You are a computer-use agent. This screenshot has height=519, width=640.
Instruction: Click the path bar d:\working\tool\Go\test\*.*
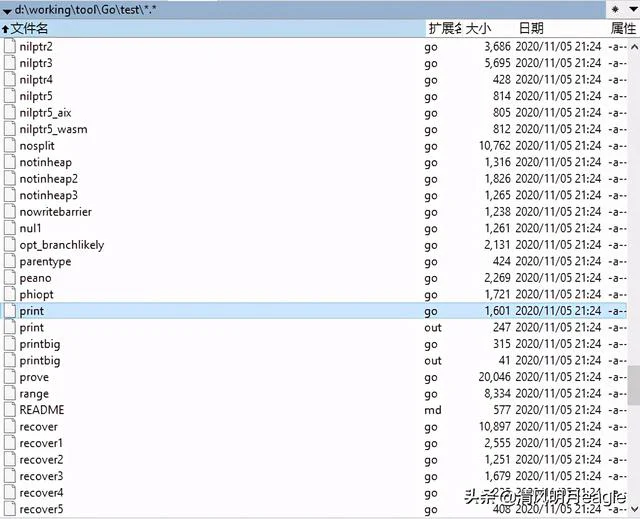[302, 9]
